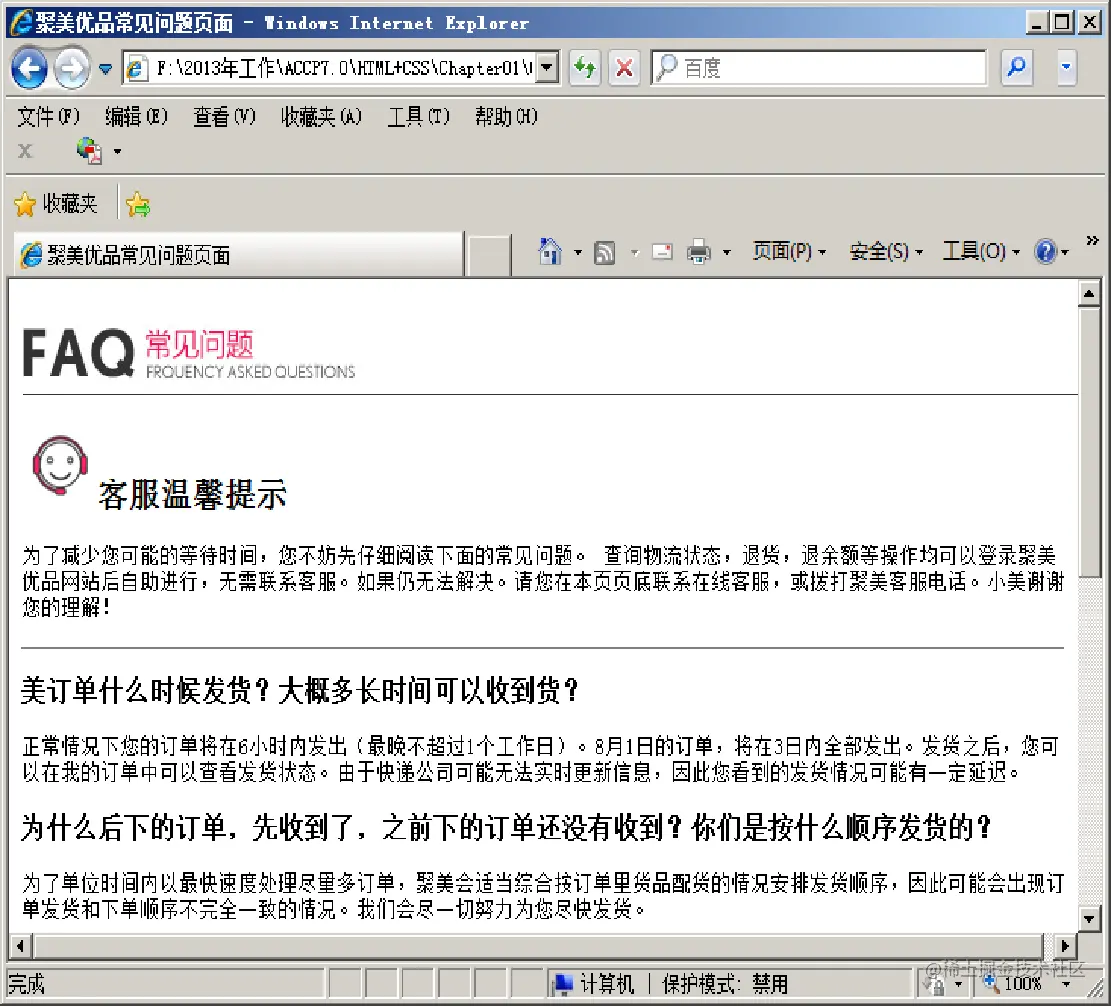Go back with the Back arrow button
This screenshot has width=1112, height=1006.
tap(29, 68)
